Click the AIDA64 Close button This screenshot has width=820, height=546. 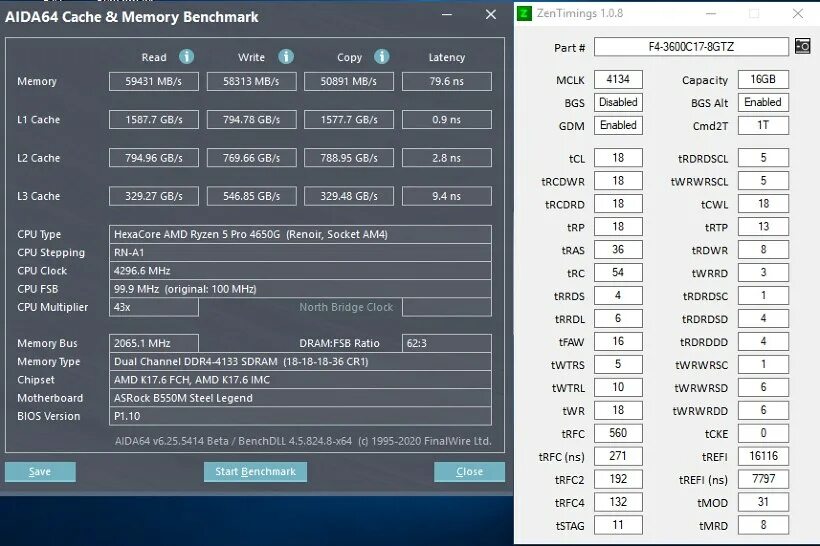(469, 472)
